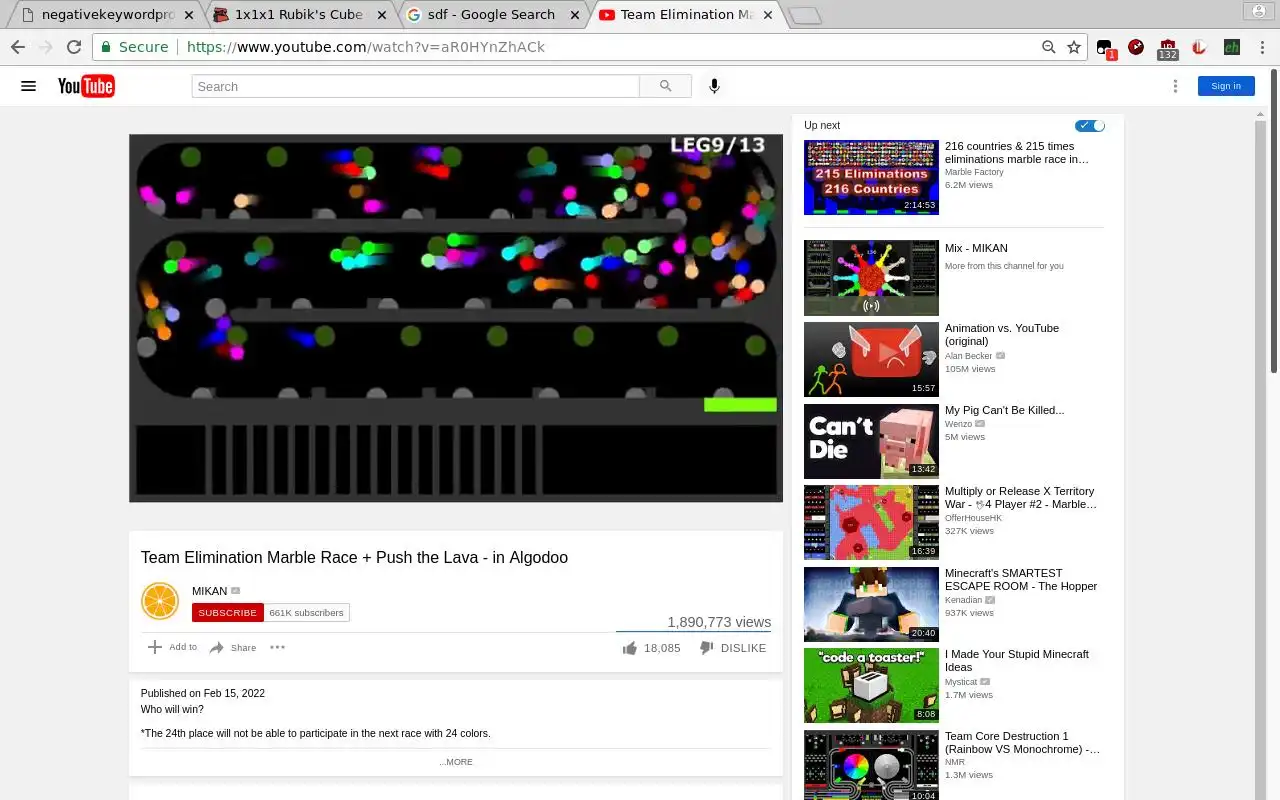Click the green terminal-style extension icon
This screenshot has height=800, width=1280.
coord(1232,47)
